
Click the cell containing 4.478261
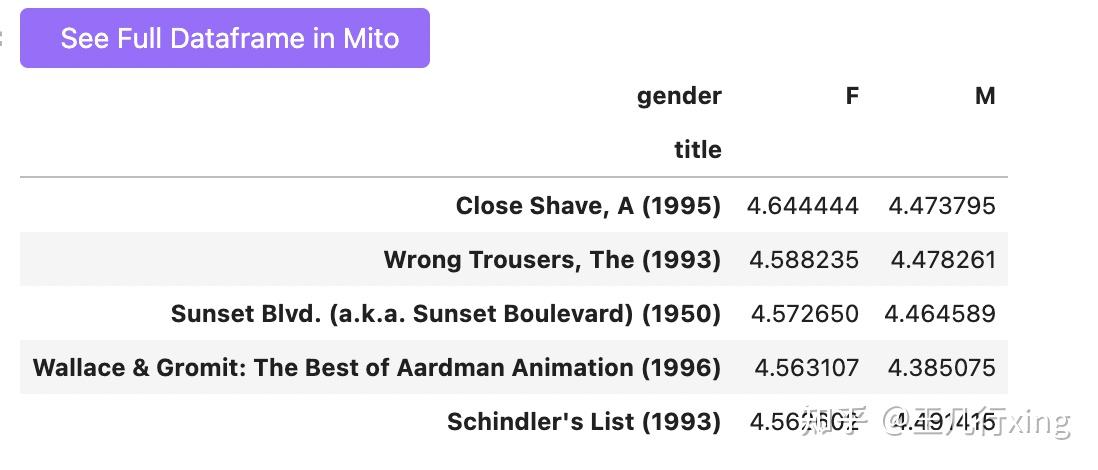[x=943, y=260]
